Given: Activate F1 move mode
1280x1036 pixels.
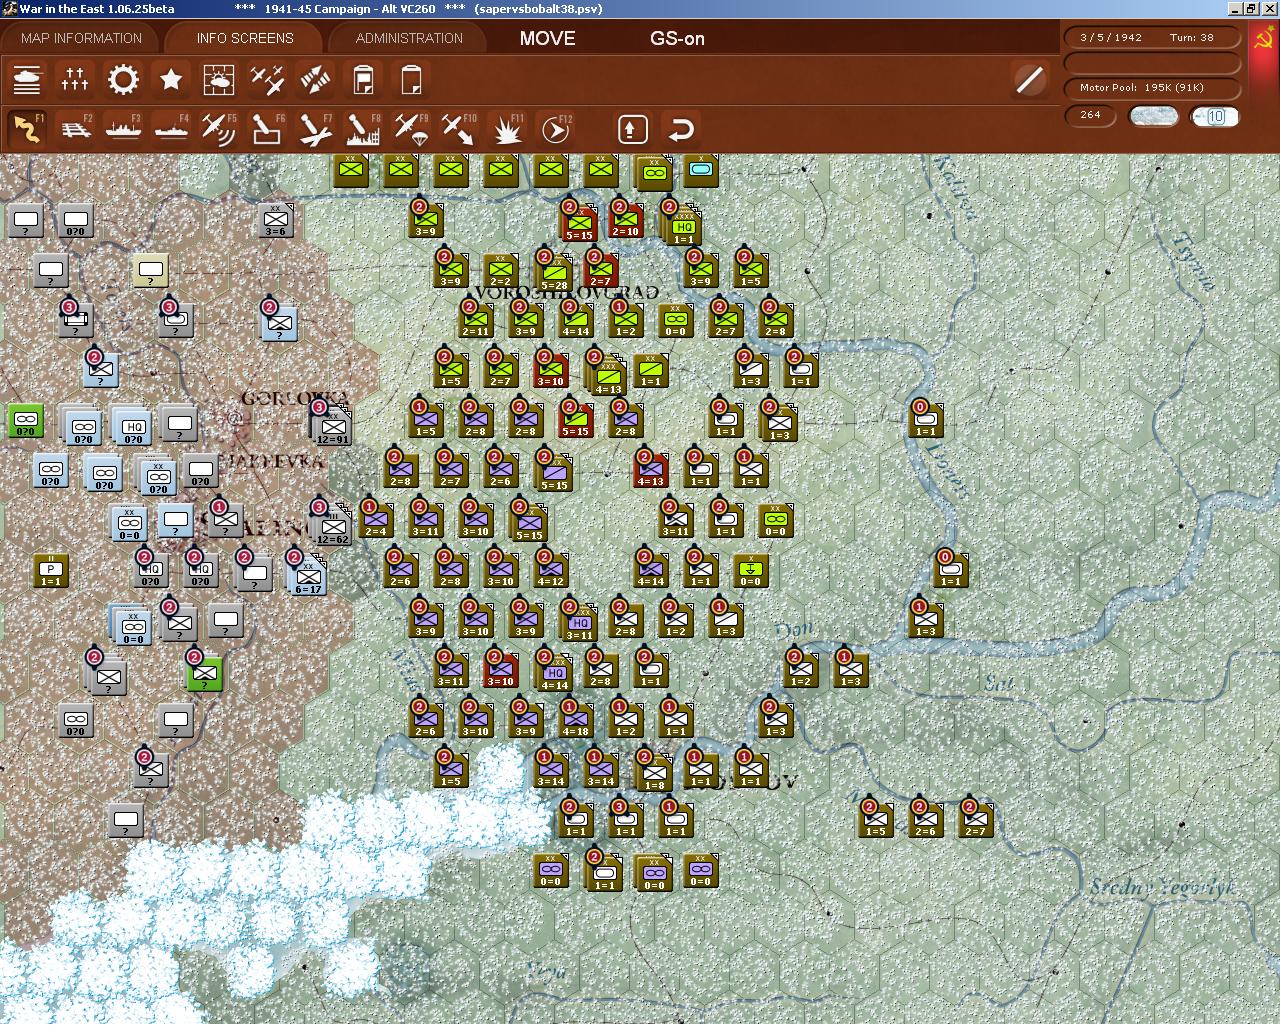Looking at the screenshot, I should coord(27,129).
